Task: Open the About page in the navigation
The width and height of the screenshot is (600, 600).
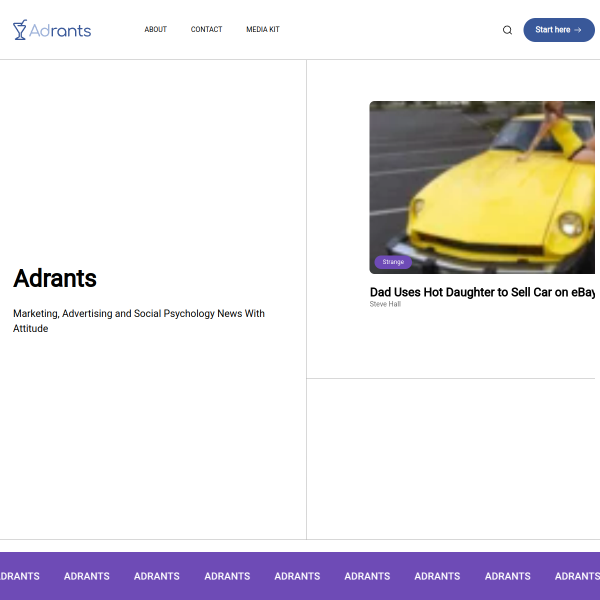Action: coord(155,29)
